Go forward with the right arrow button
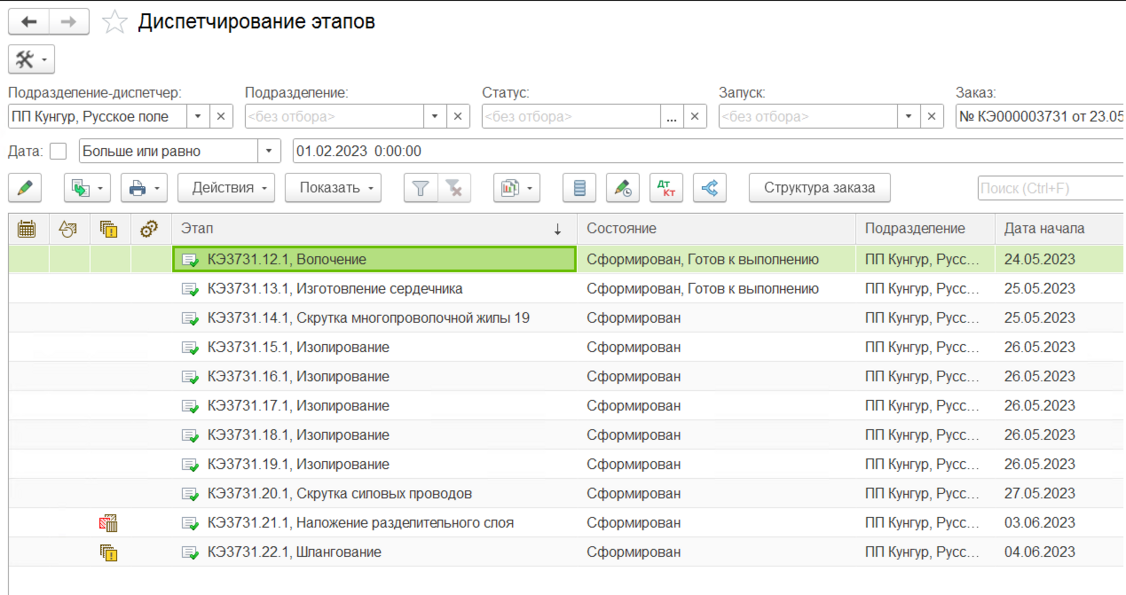This screenshot has width=1126, height=595. pyautogui.click(x=69, y=22)
